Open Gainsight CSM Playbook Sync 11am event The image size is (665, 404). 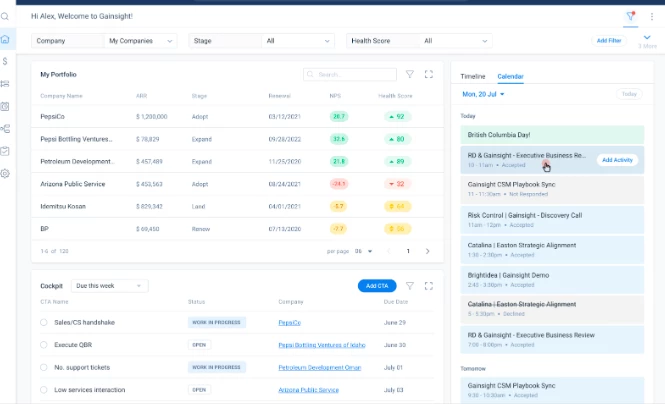tap(552, 189)
